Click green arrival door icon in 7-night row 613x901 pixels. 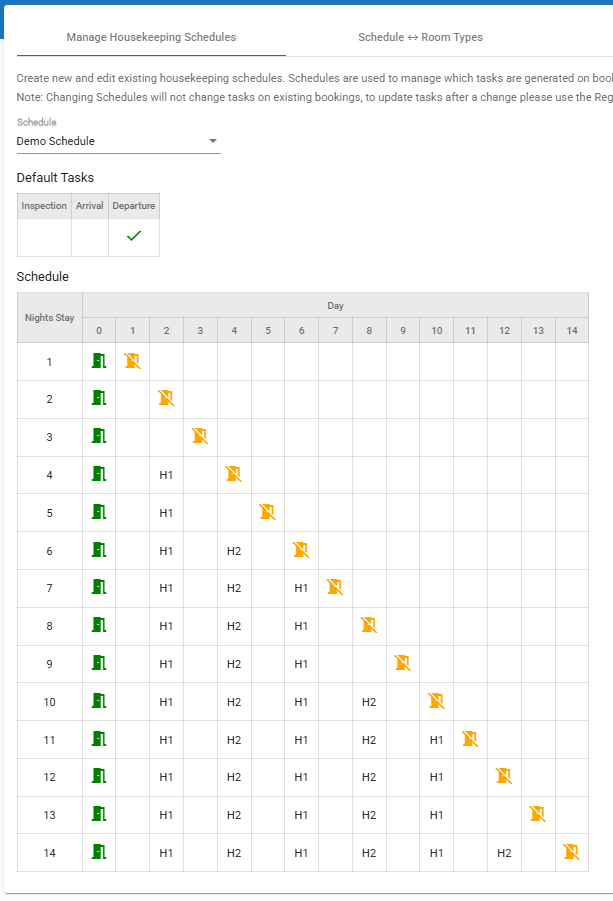click(98, 588)
